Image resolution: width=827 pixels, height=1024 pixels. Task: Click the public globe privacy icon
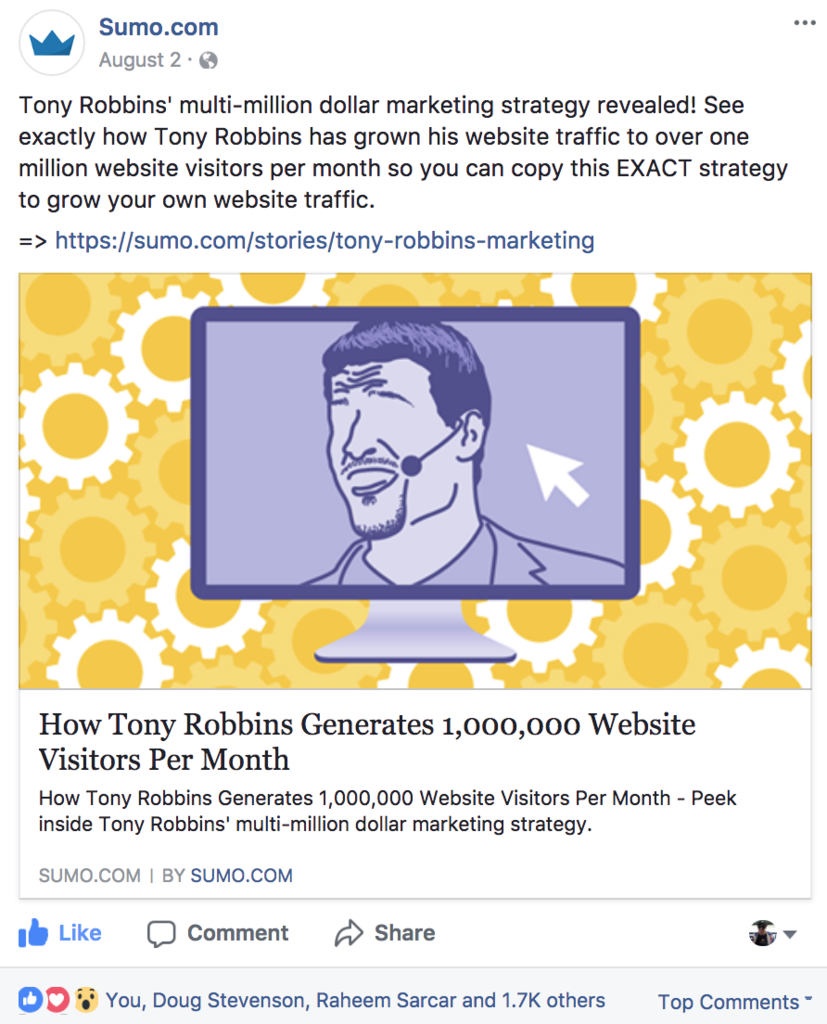pos(208,61)
